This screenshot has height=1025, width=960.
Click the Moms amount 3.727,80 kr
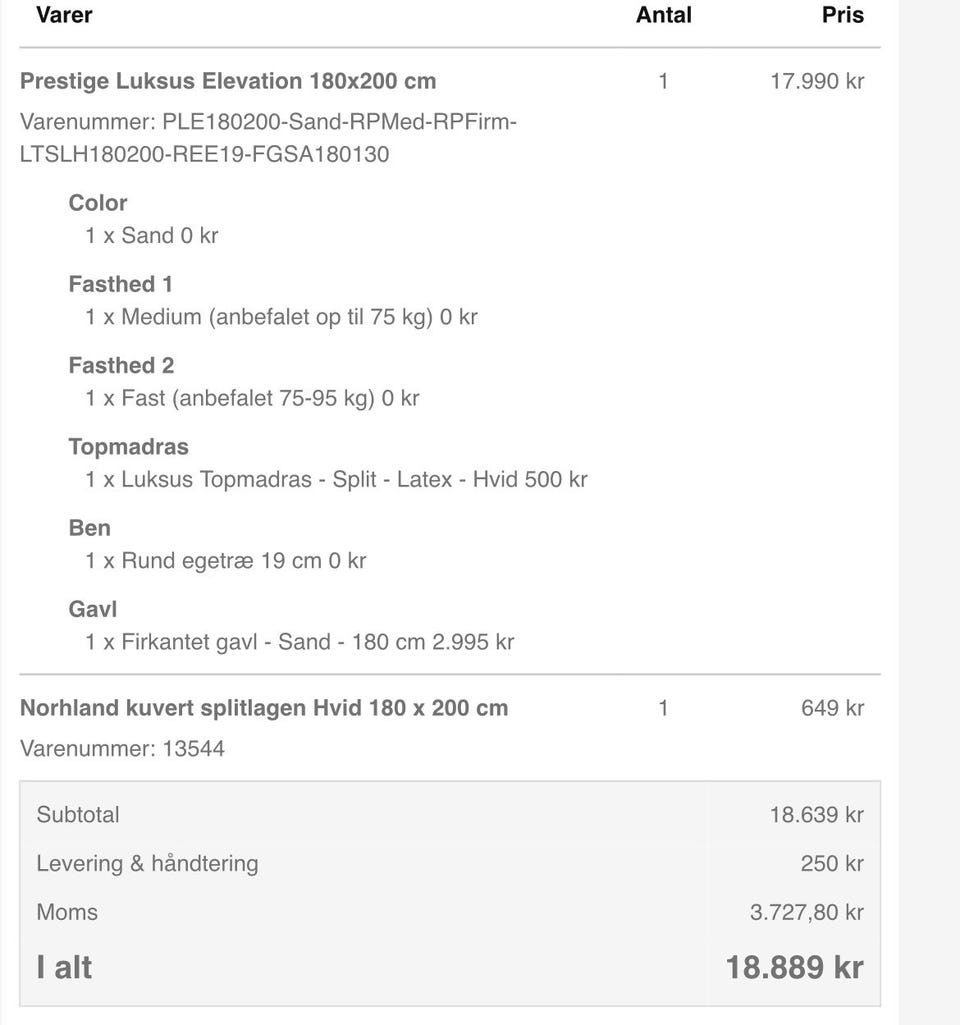[806, 912]
